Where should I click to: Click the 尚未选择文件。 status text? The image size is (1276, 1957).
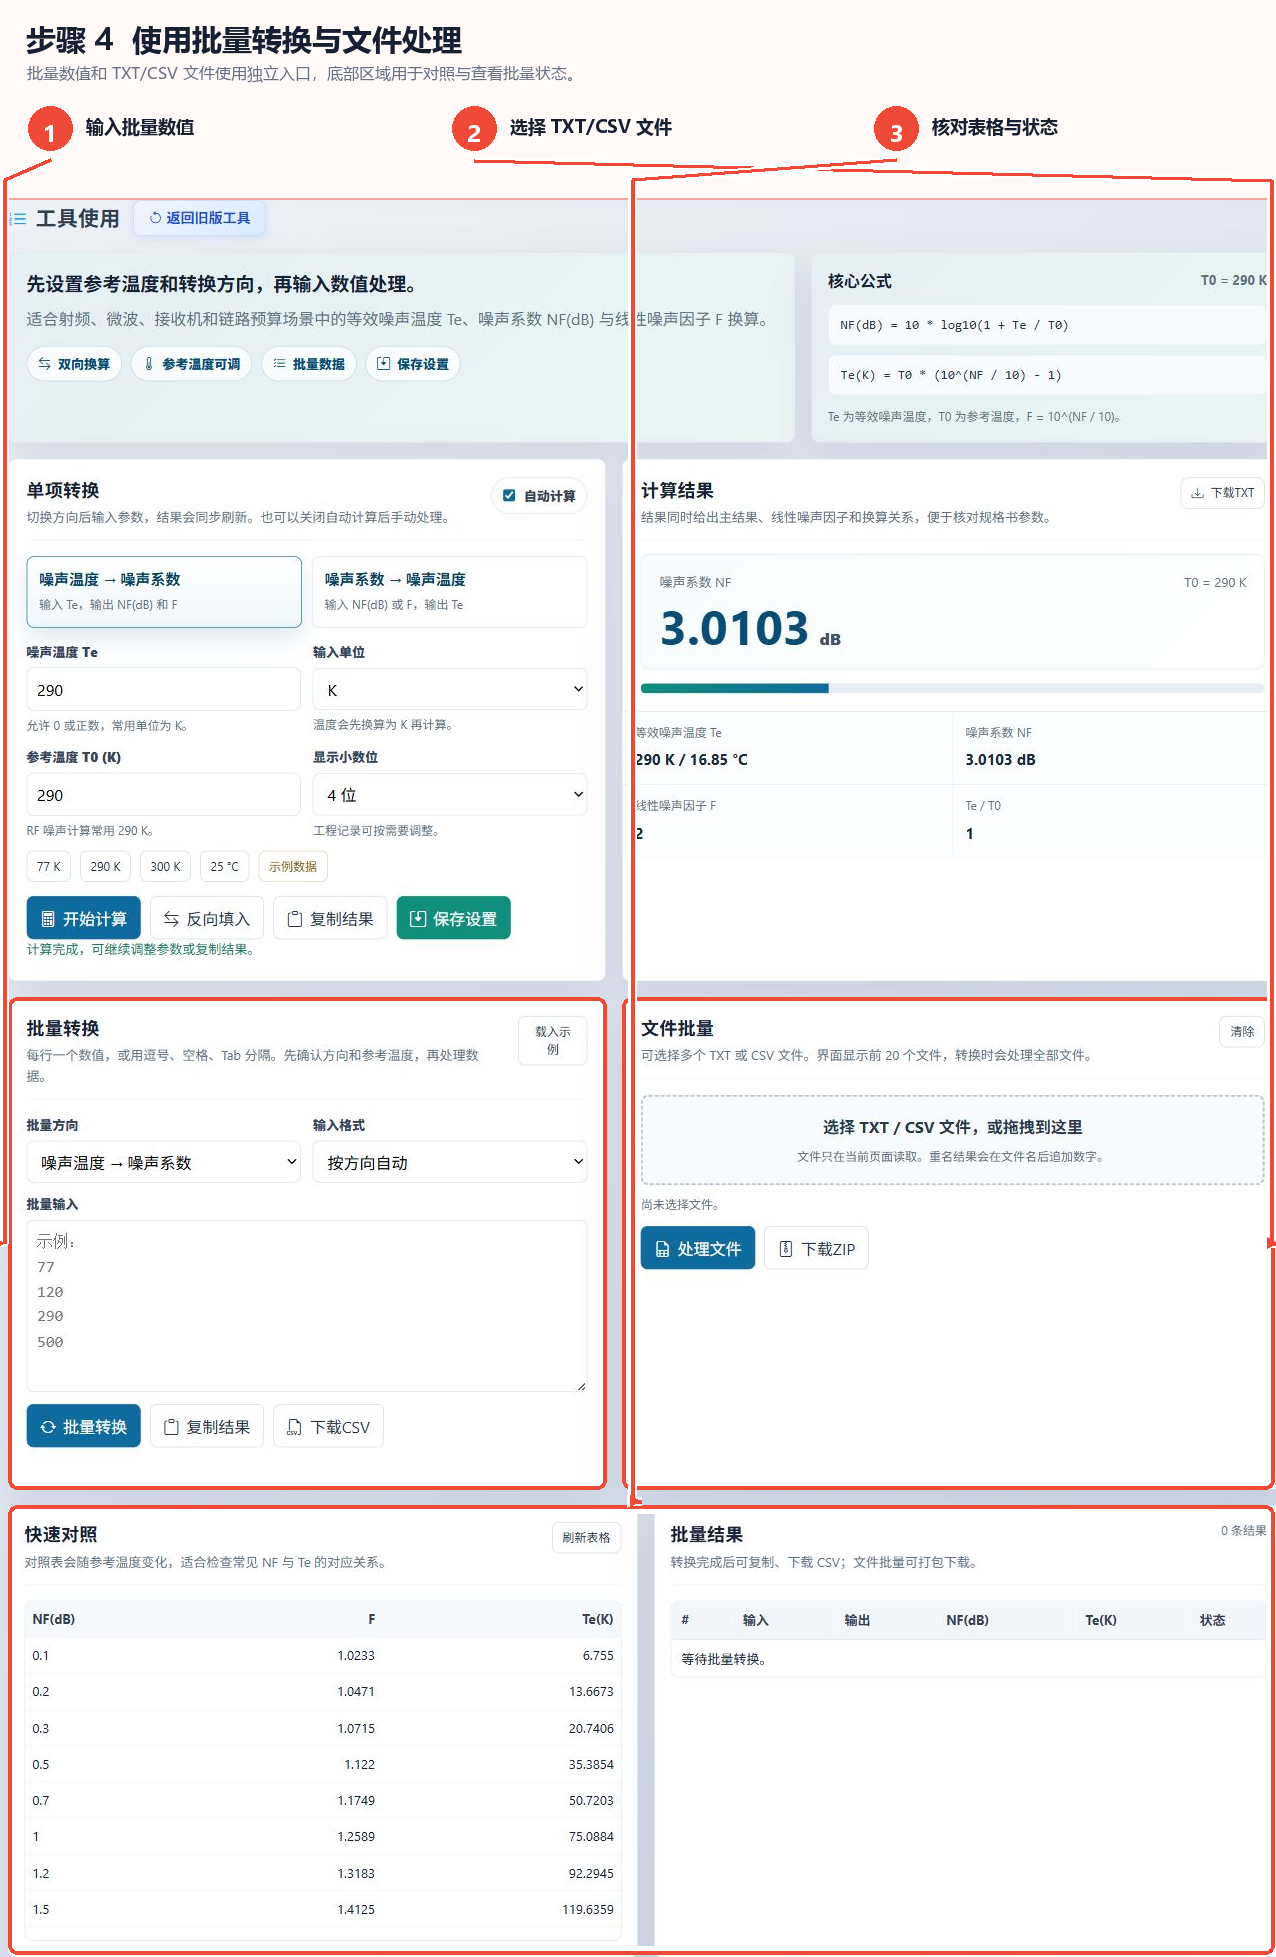coord(680,1205)
